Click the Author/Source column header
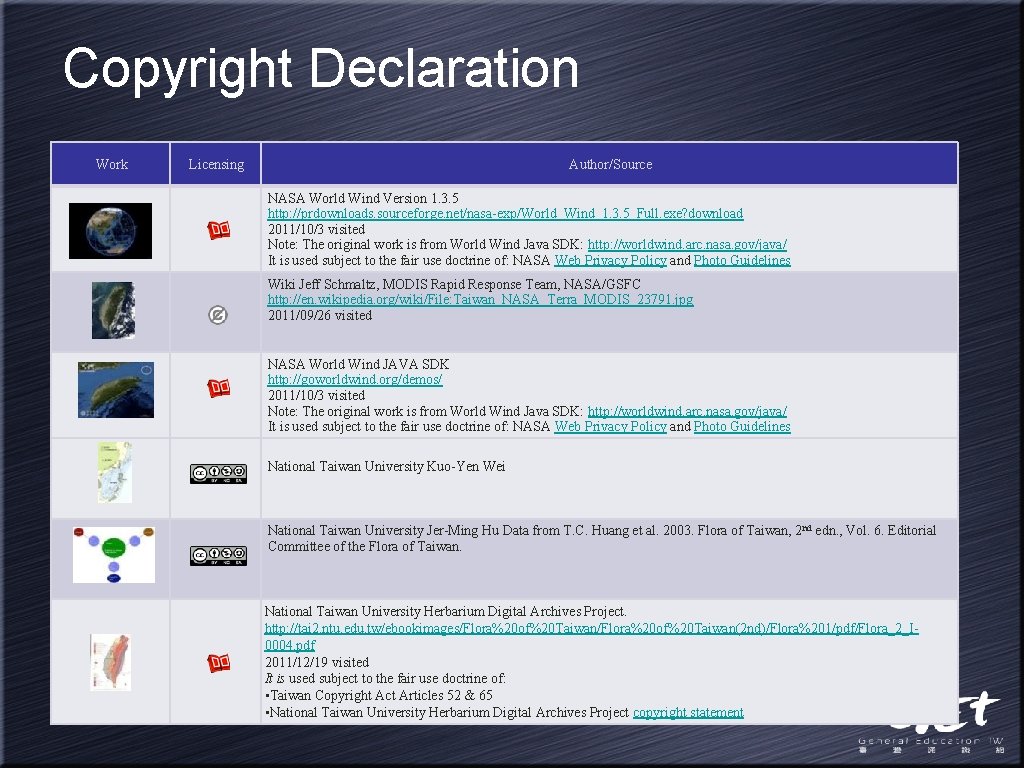This screenshot has width=1024, height=768. point(610,164)
